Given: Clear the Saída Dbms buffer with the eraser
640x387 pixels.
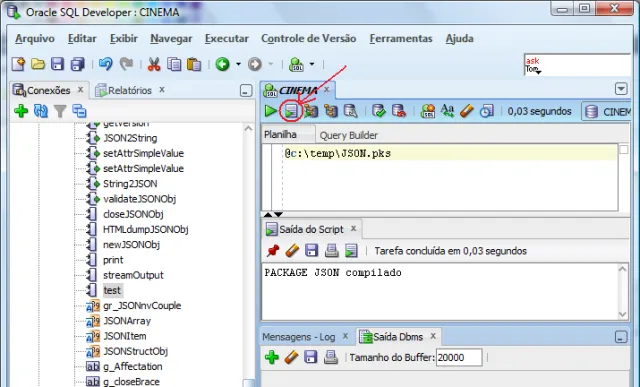Looking at the screenshot, I should coord(291,357).
